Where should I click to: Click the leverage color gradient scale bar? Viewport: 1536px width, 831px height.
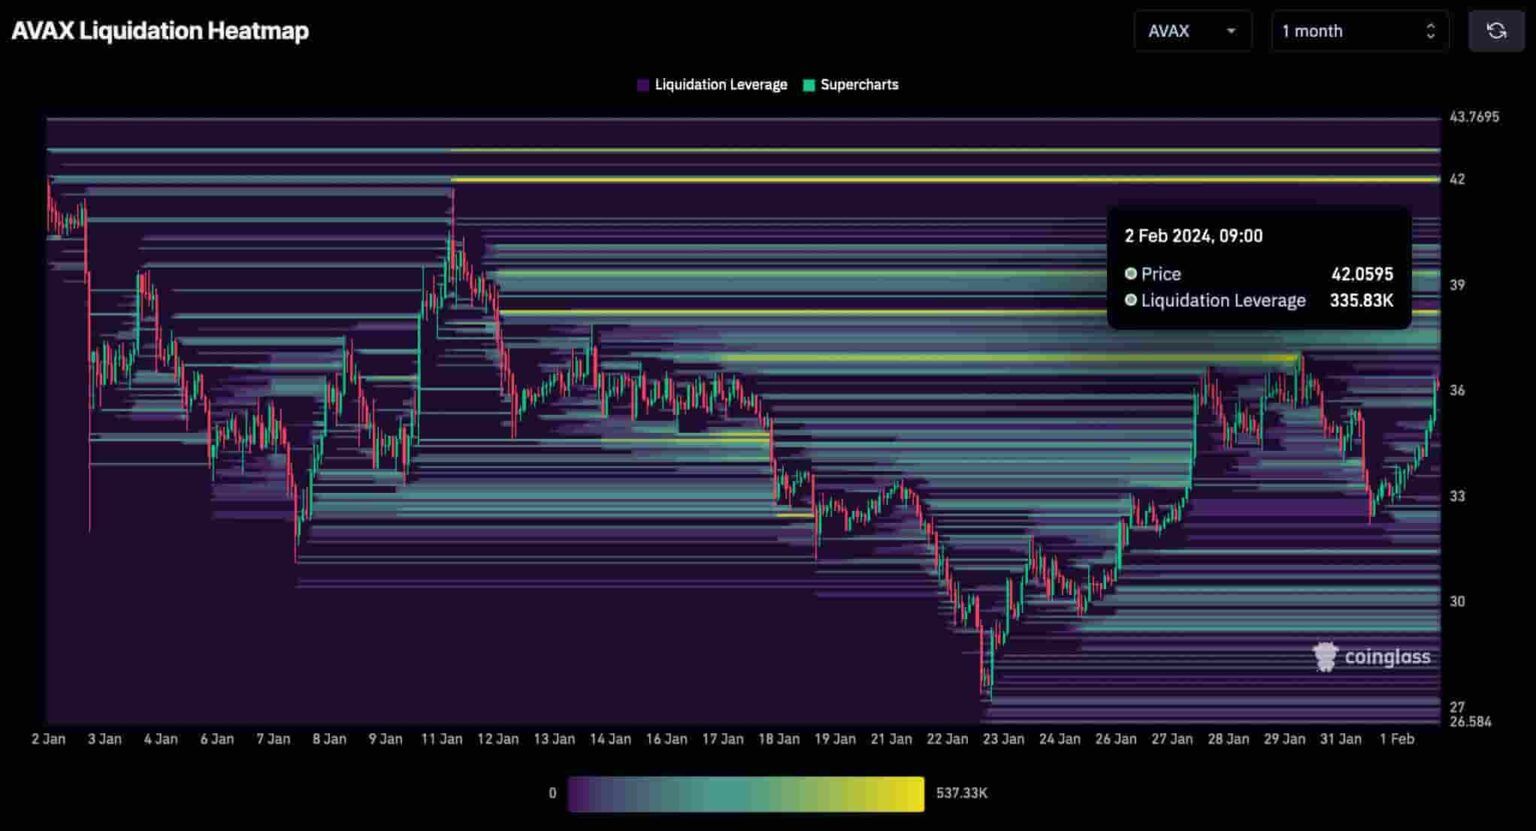(746, 793)
